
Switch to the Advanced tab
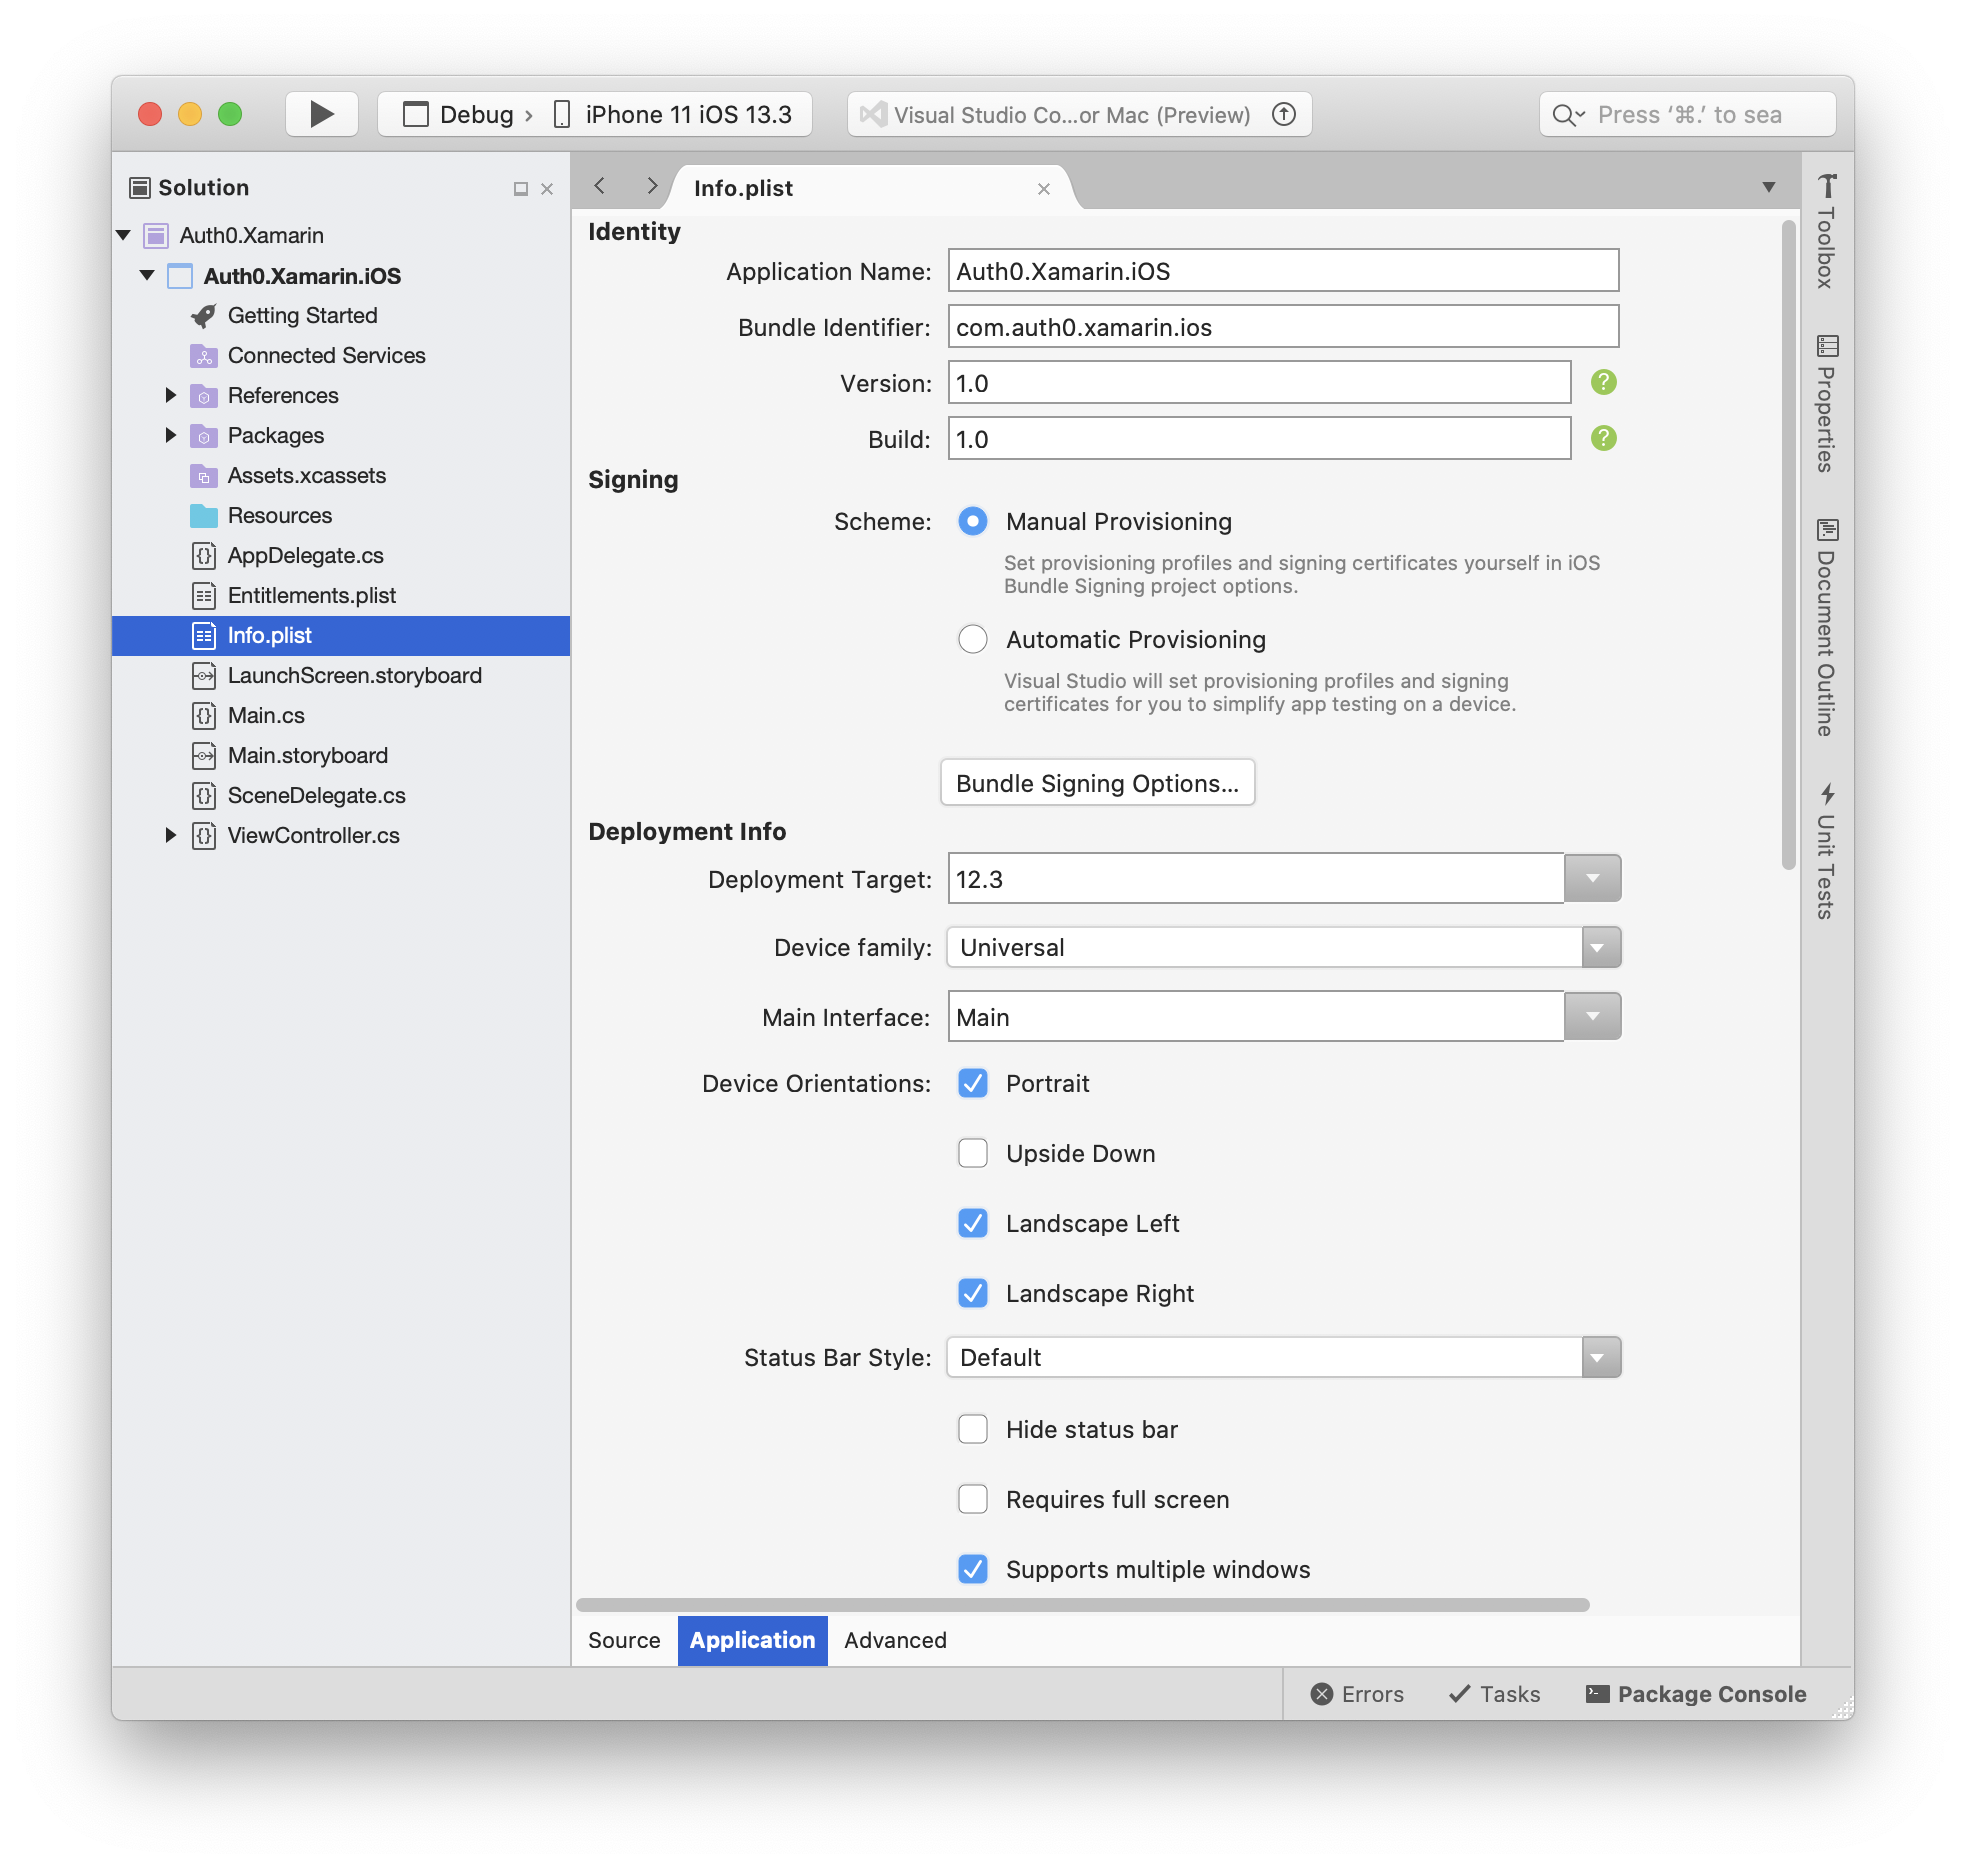coord(895,1641)
